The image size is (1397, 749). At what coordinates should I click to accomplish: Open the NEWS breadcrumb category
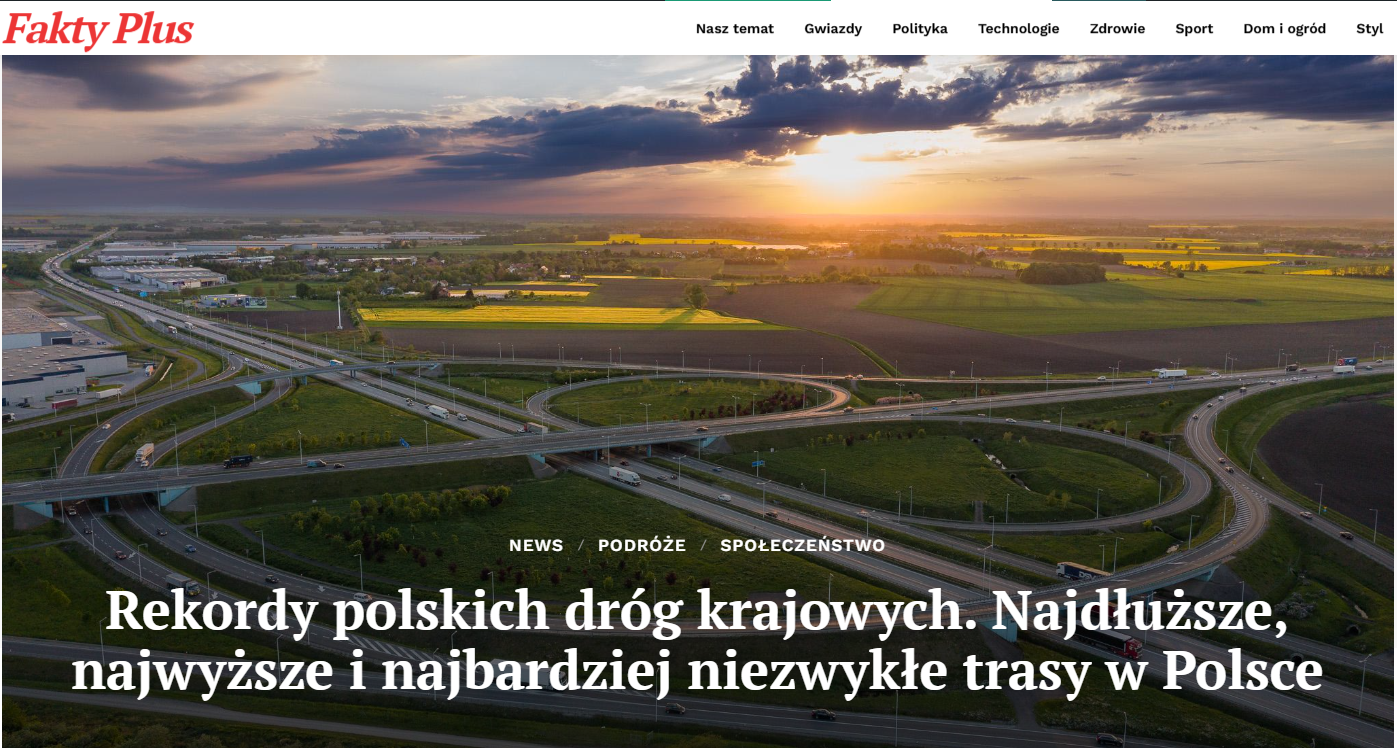[x=536, y=545]
